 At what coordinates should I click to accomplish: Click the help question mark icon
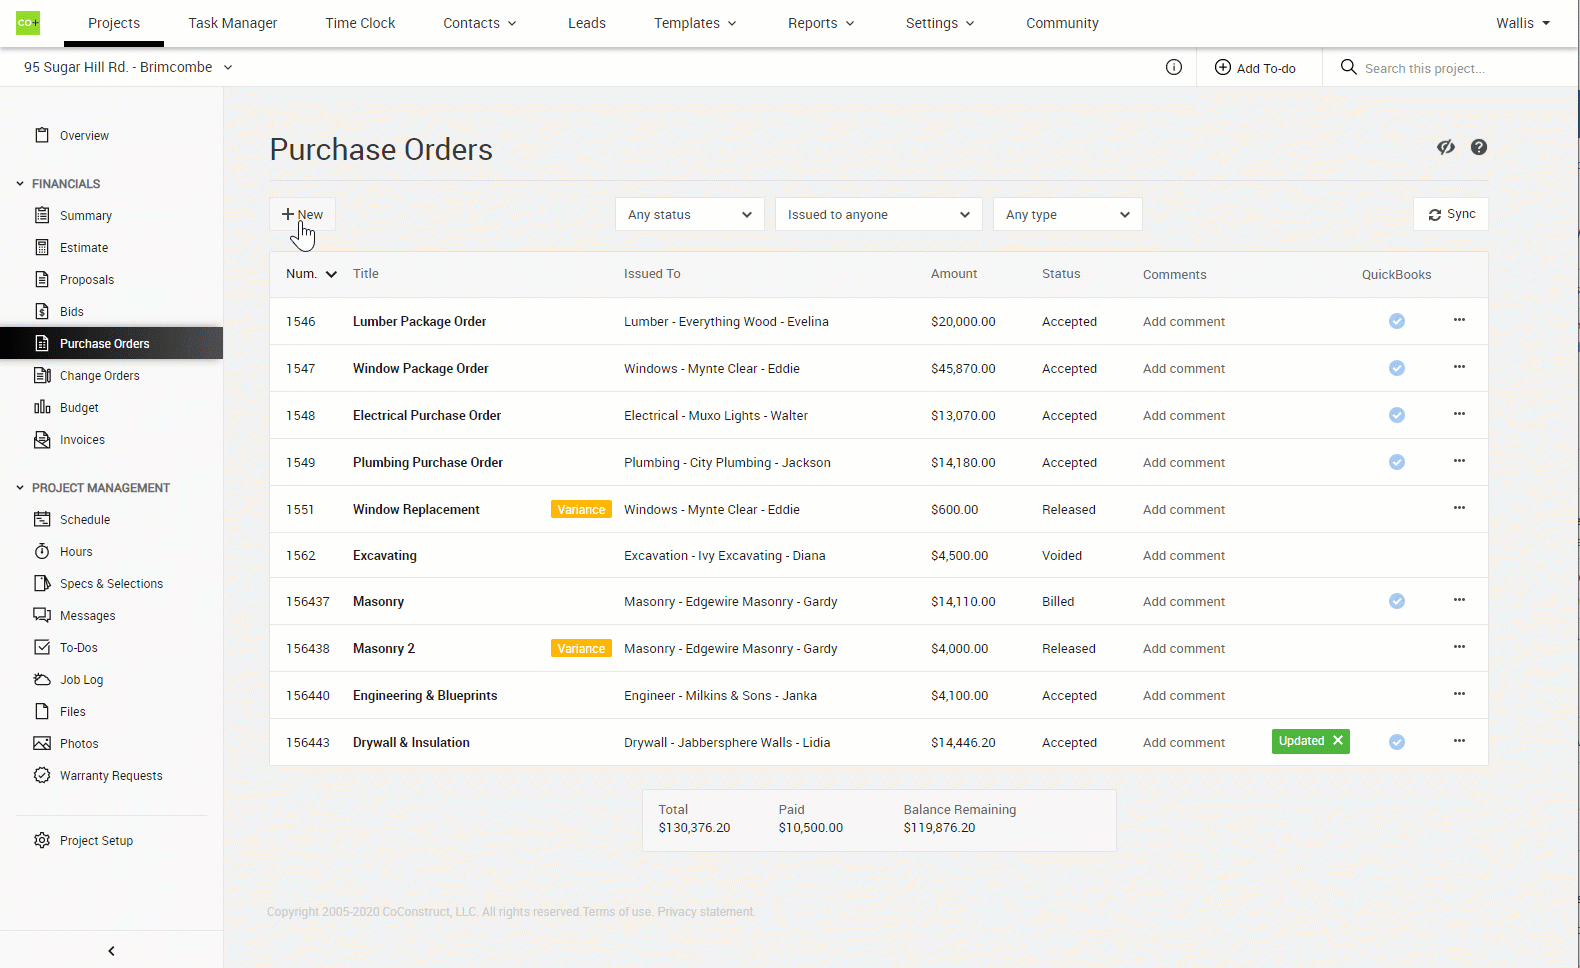[1479, 147]
